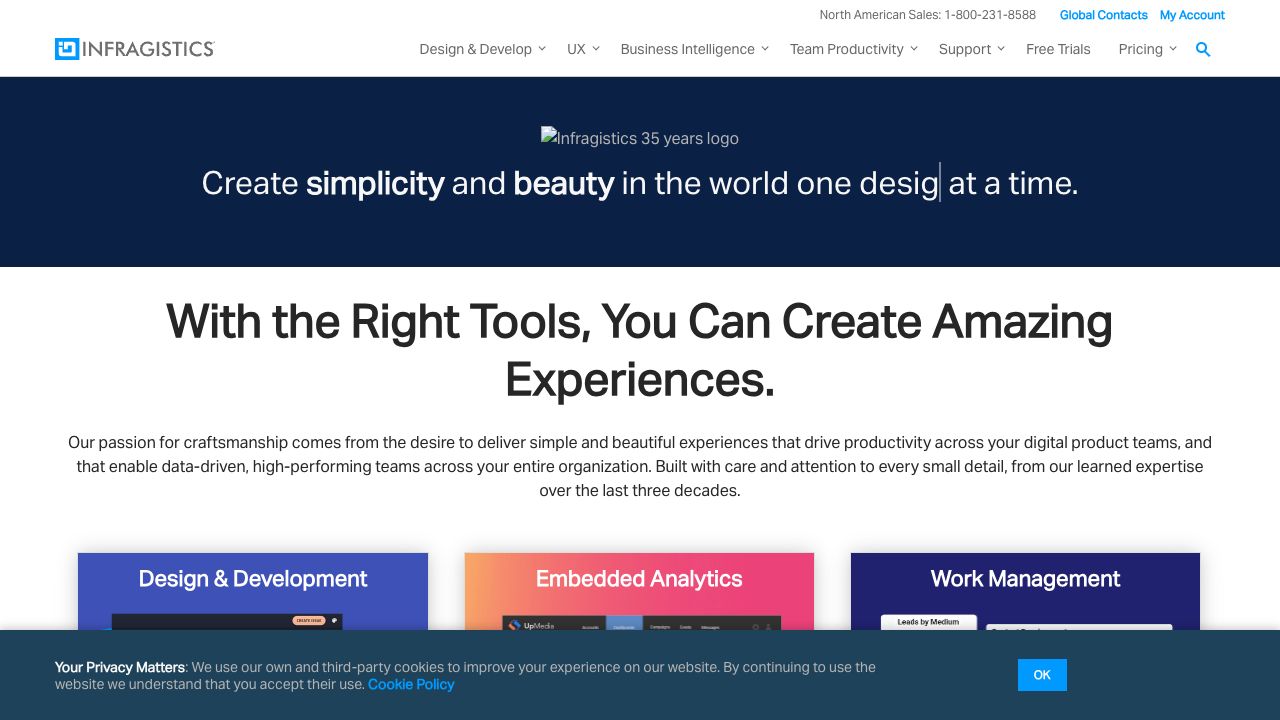Open the search magnifier icon

point(1203,49)
